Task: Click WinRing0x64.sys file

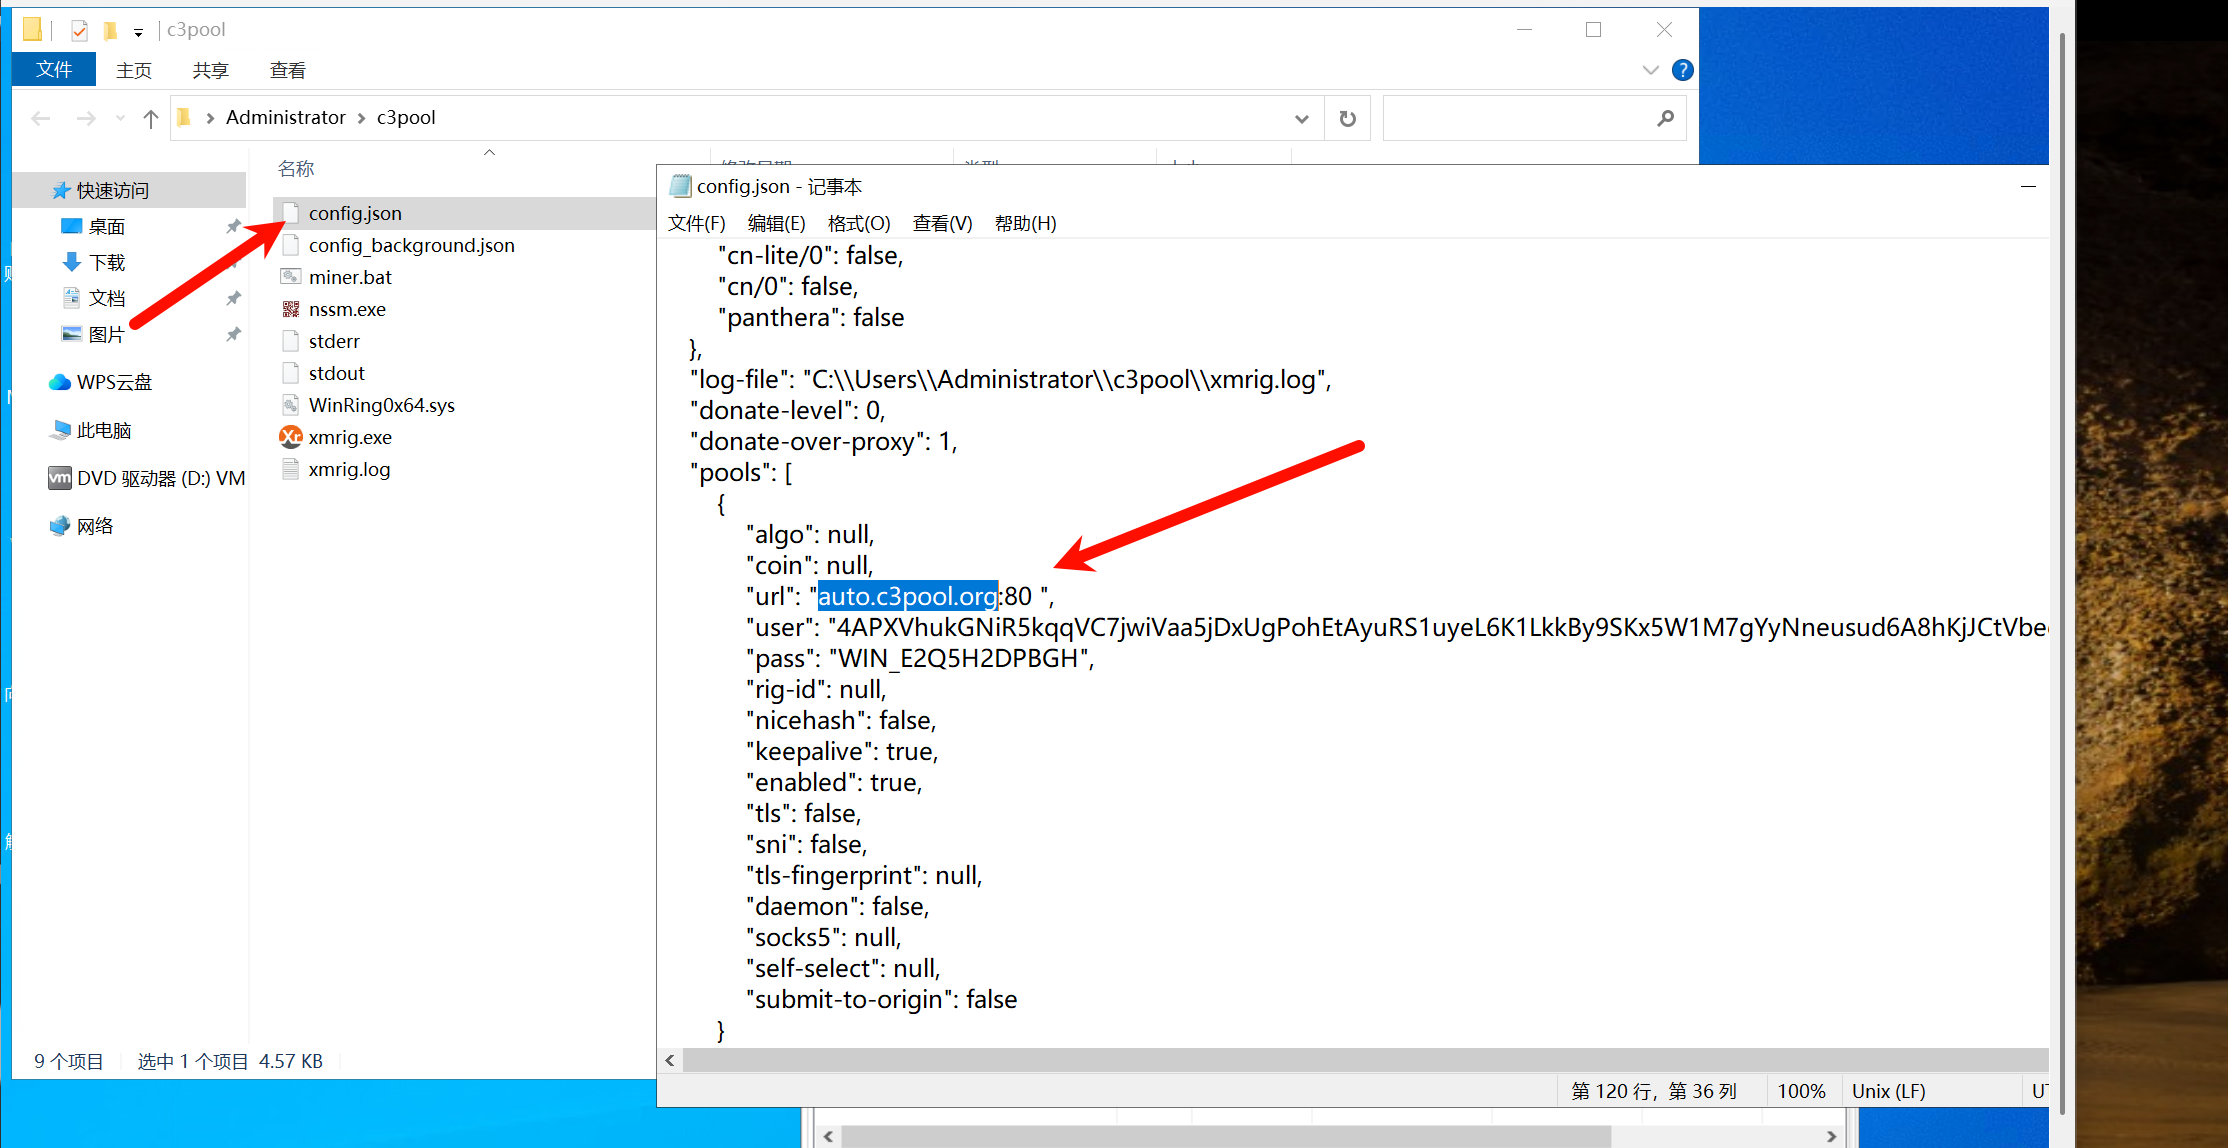Action: 381,405
